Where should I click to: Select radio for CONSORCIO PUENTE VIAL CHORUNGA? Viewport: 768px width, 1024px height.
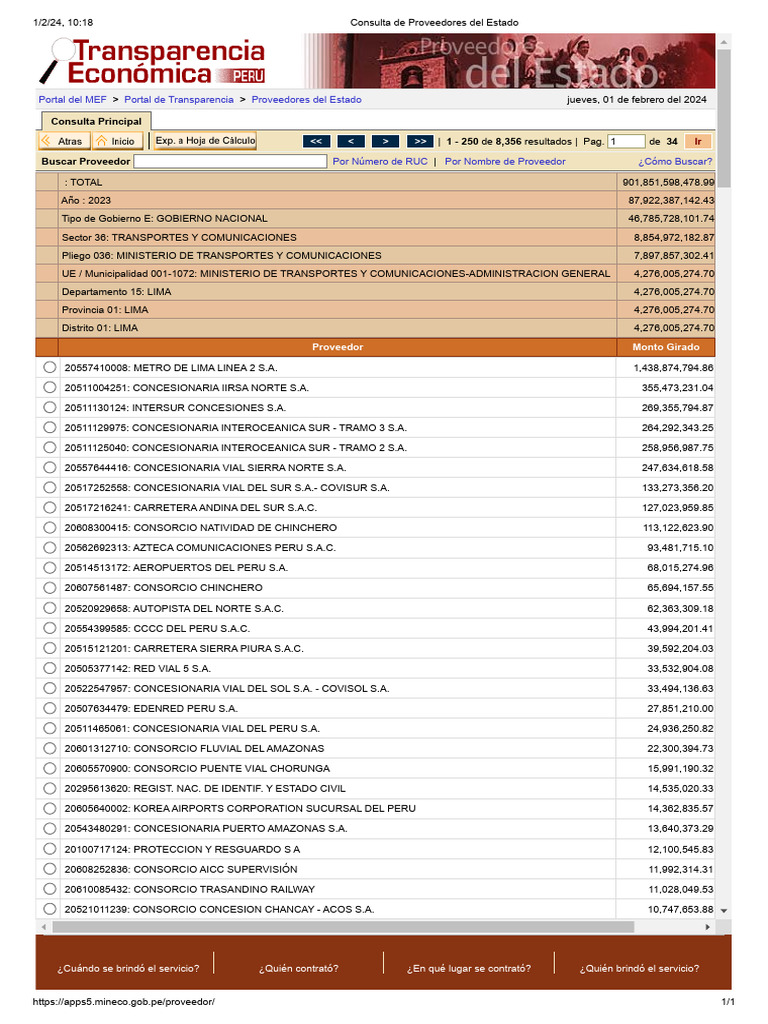pyautogui.click(x=50, y=768)
